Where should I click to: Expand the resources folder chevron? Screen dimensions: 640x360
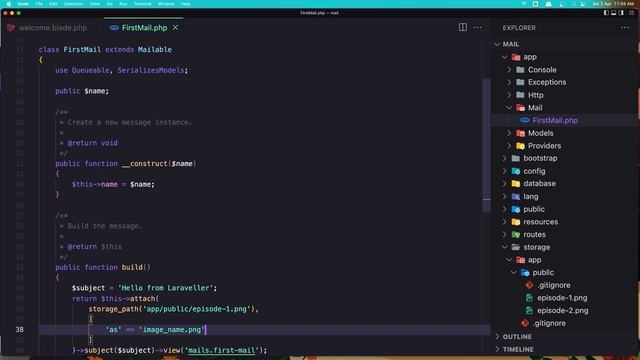504,222
